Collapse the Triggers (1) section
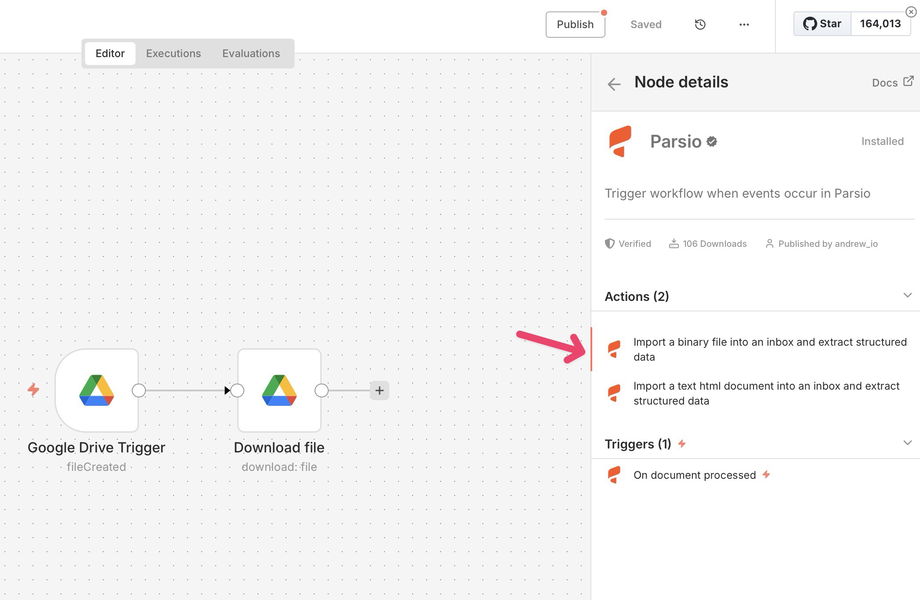 (x=907, y=443)
